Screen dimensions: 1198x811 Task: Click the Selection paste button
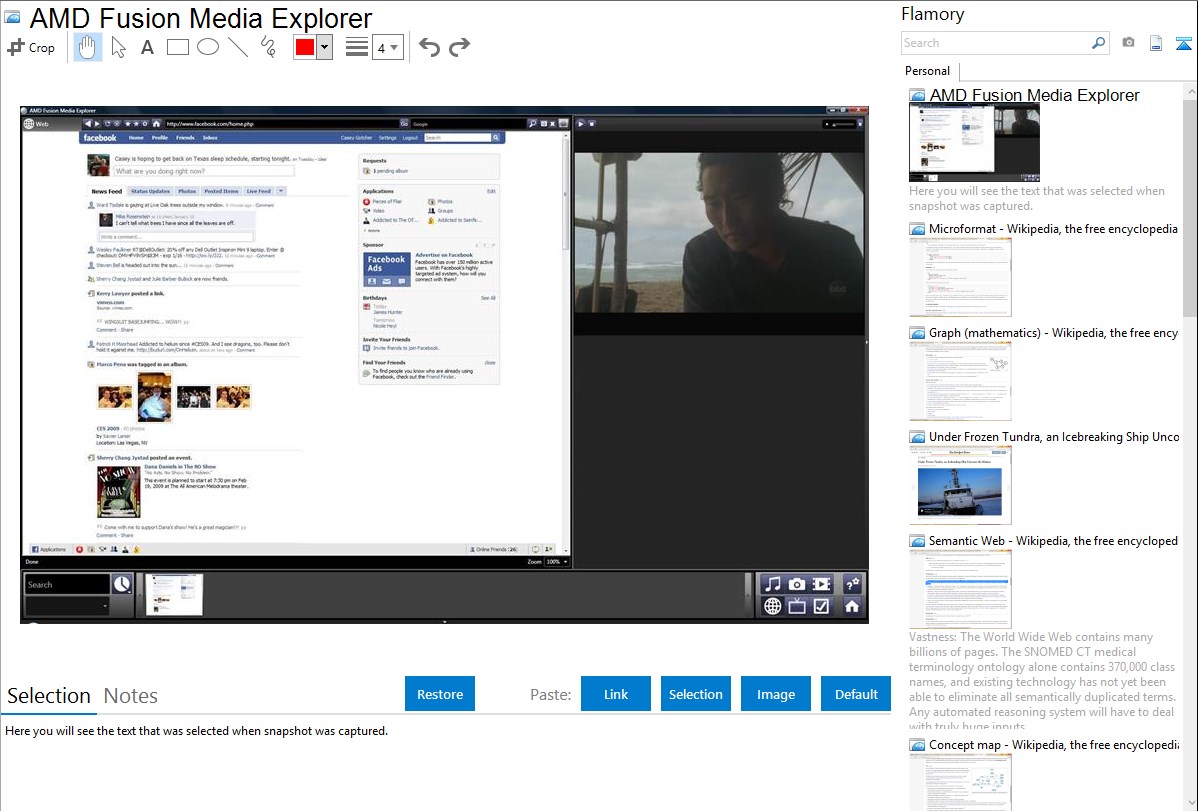(x=696, y=694)
